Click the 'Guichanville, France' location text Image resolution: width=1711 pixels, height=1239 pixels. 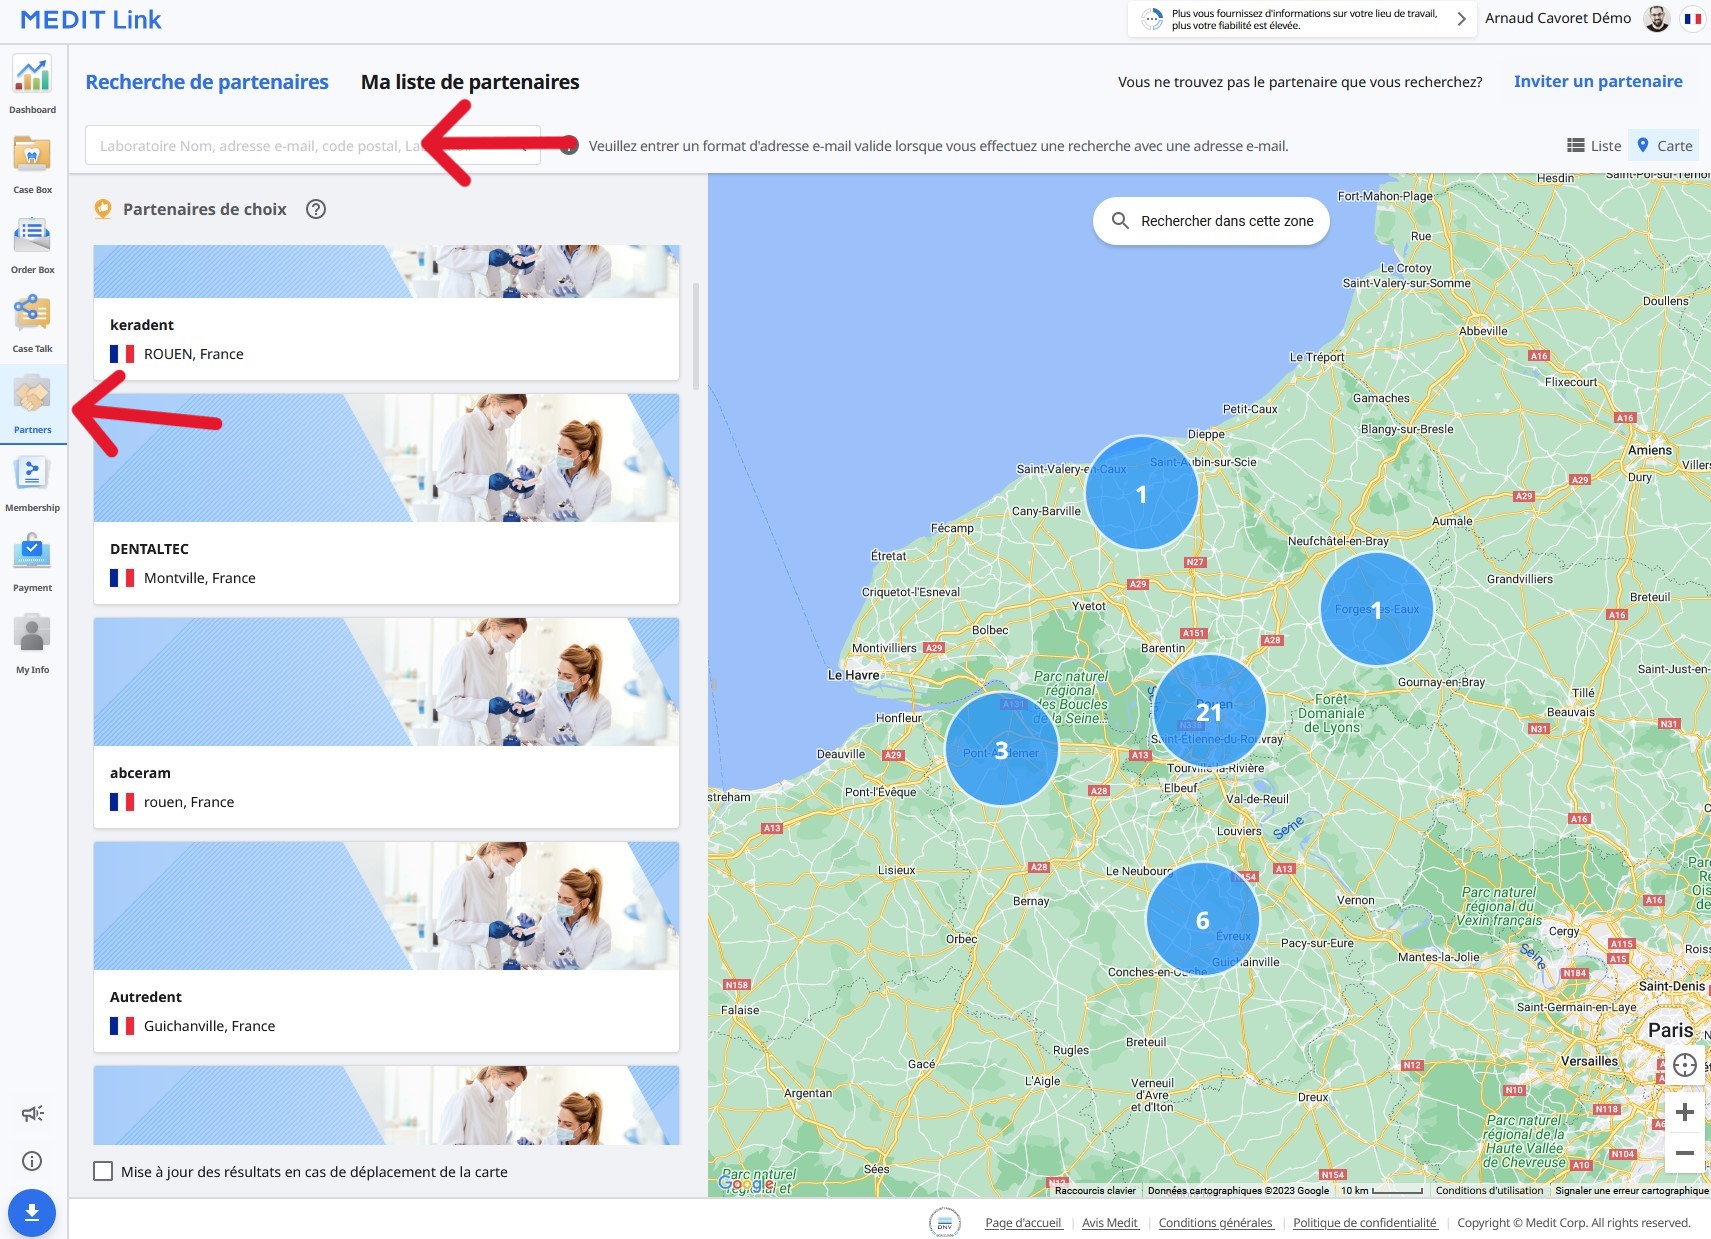click(209, 1026)
